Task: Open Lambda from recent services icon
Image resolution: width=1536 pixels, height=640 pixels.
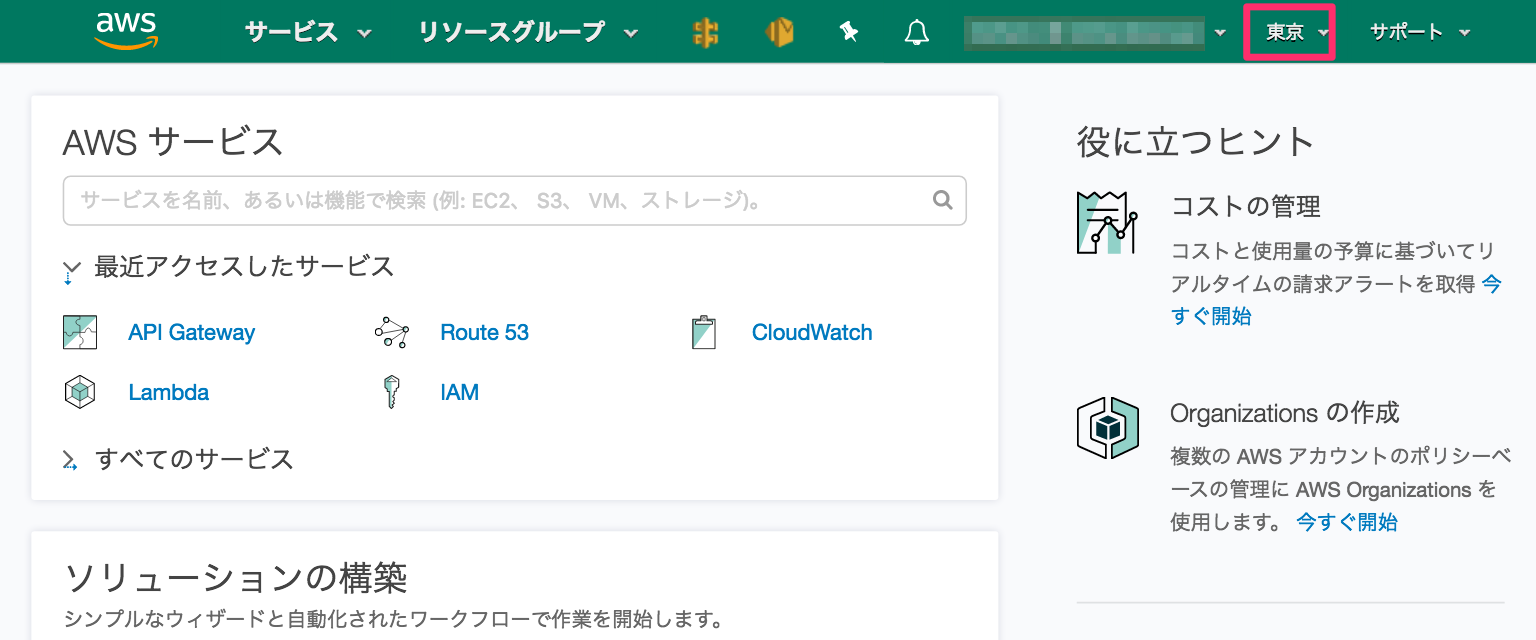Action: point(79,391)
